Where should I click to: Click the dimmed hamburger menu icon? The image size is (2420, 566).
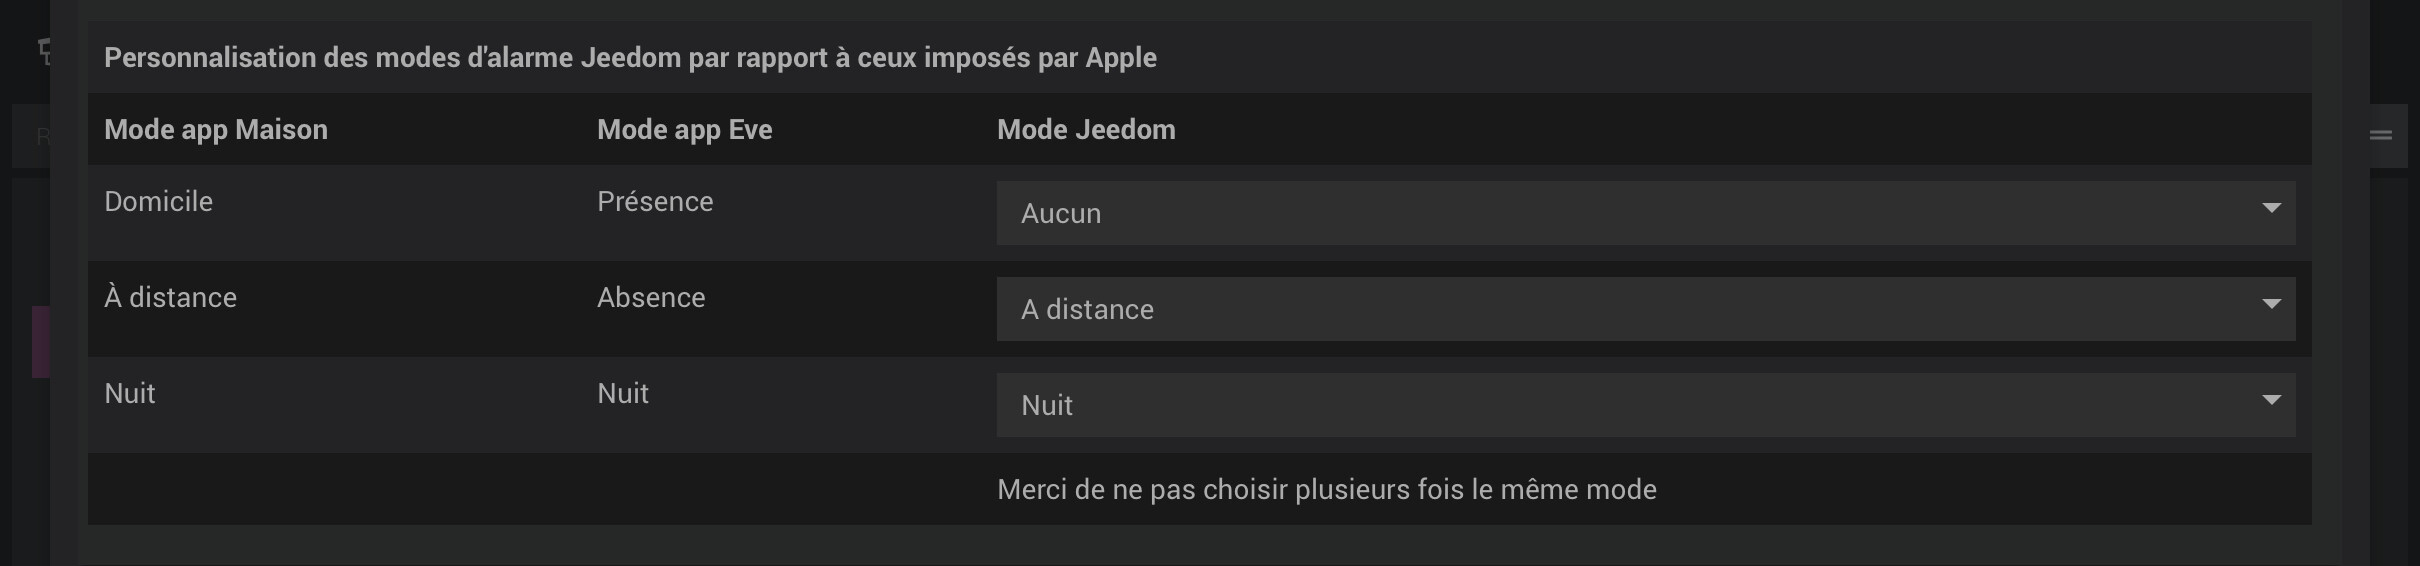tap(2381, 134)
